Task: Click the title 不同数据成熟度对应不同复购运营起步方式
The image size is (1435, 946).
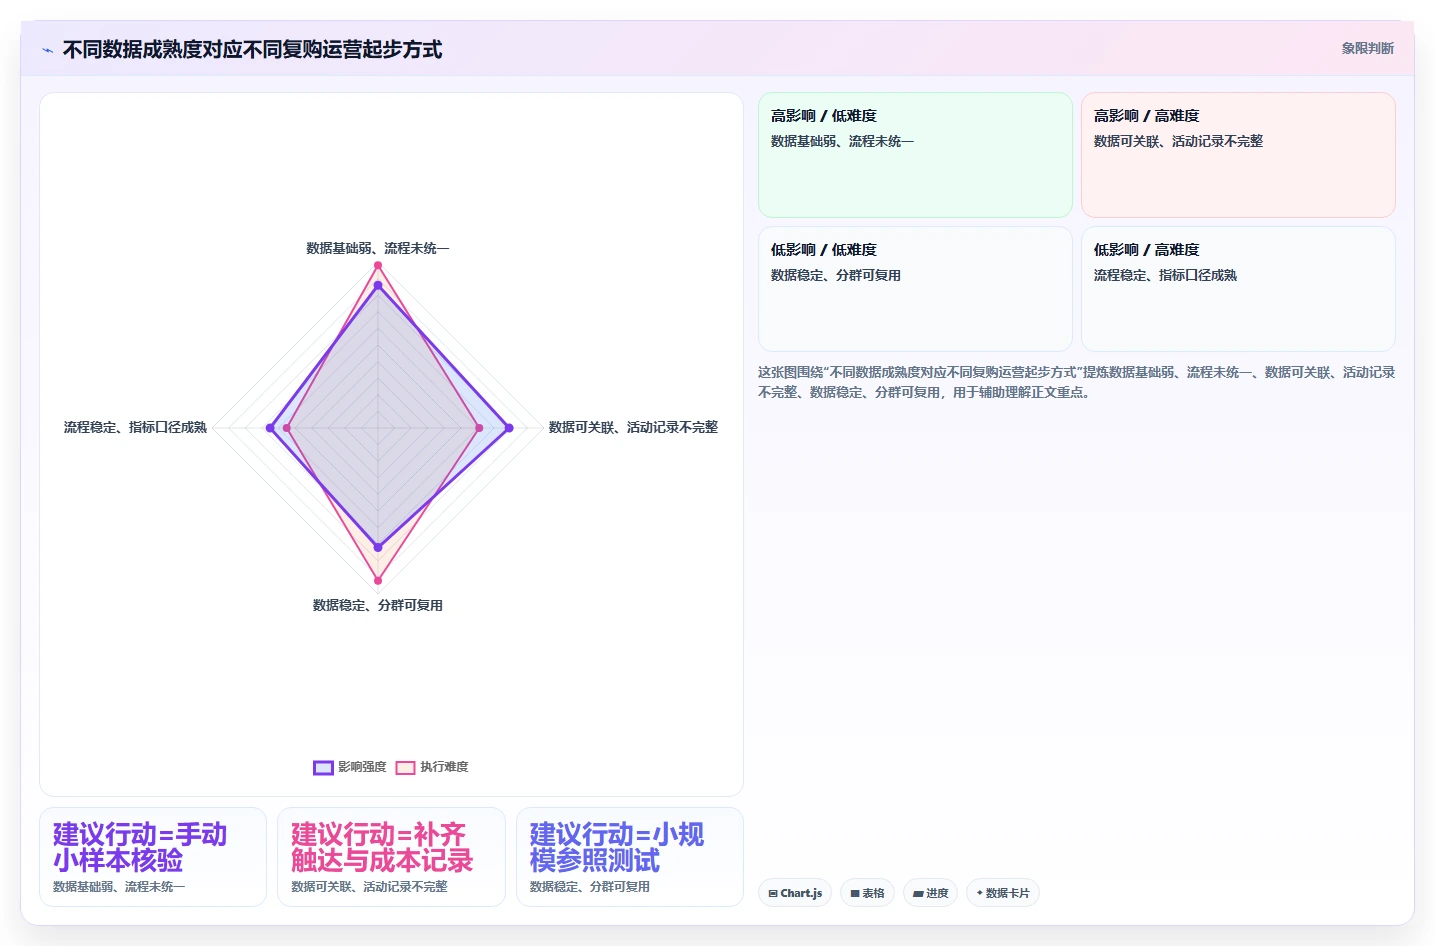Action: coord(252,49)
